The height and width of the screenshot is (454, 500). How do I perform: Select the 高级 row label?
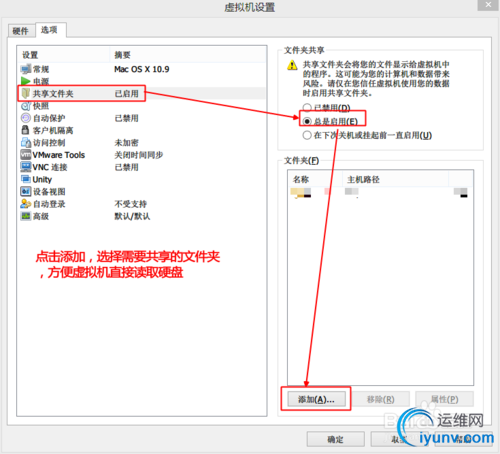pyautogui.click(x=41, y=216)
